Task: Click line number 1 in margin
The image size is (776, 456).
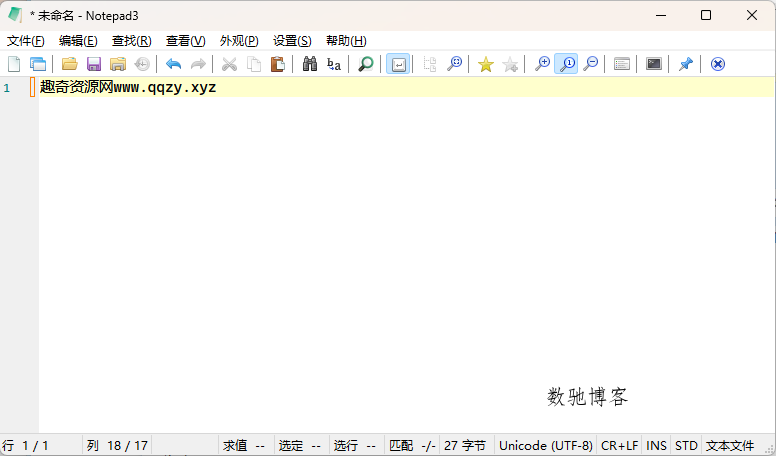Action: 7,88
